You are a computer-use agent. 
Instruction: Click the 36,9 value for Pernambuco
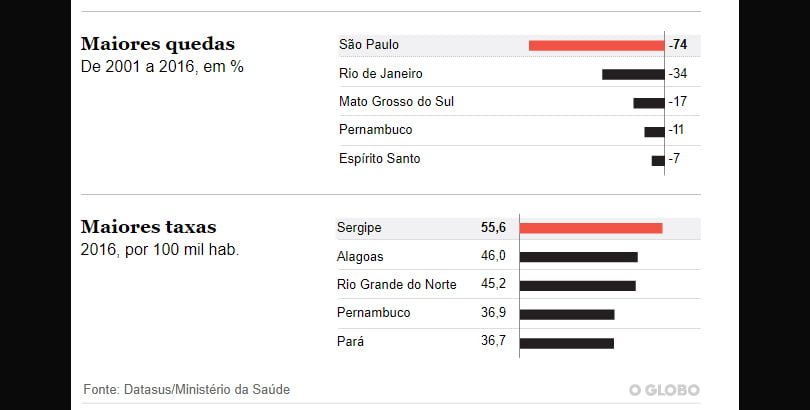493,313
